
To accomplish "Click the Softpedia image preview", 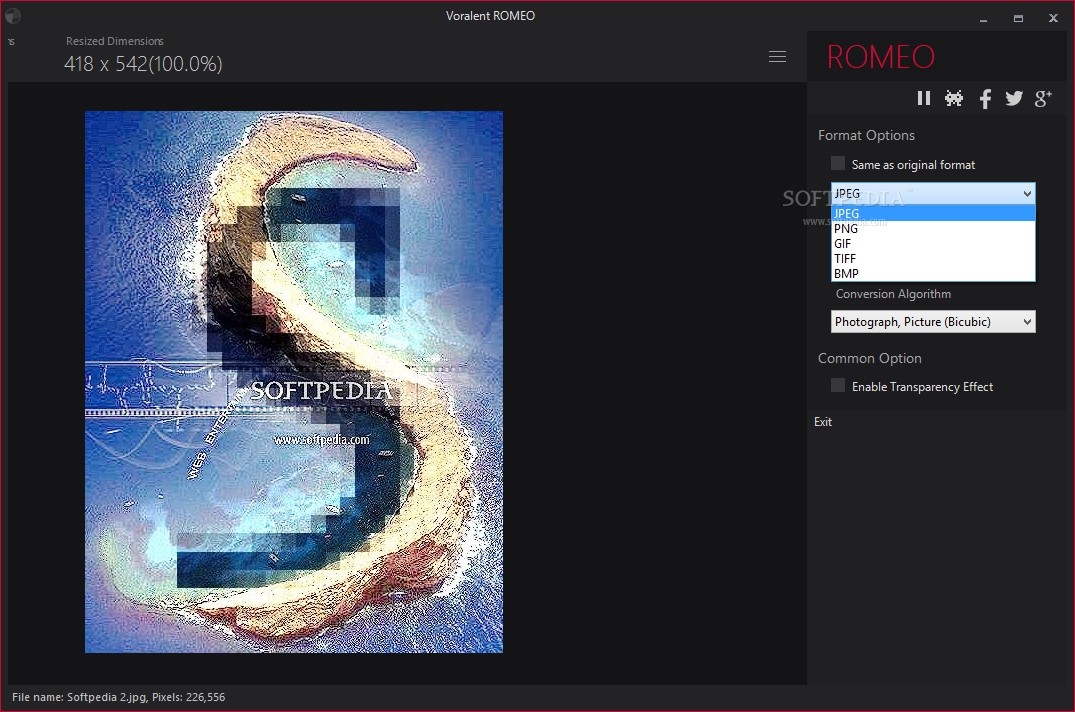I will [x=293, y=382].
